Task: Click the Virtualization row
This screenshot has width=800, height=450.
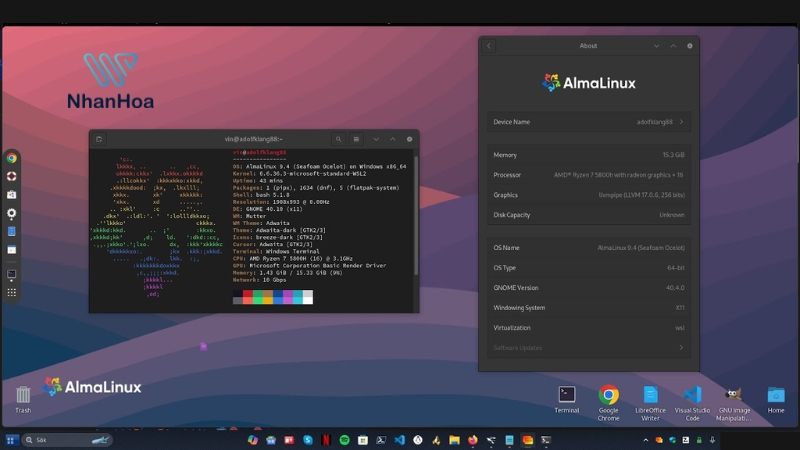Action: tap(589, 328)
